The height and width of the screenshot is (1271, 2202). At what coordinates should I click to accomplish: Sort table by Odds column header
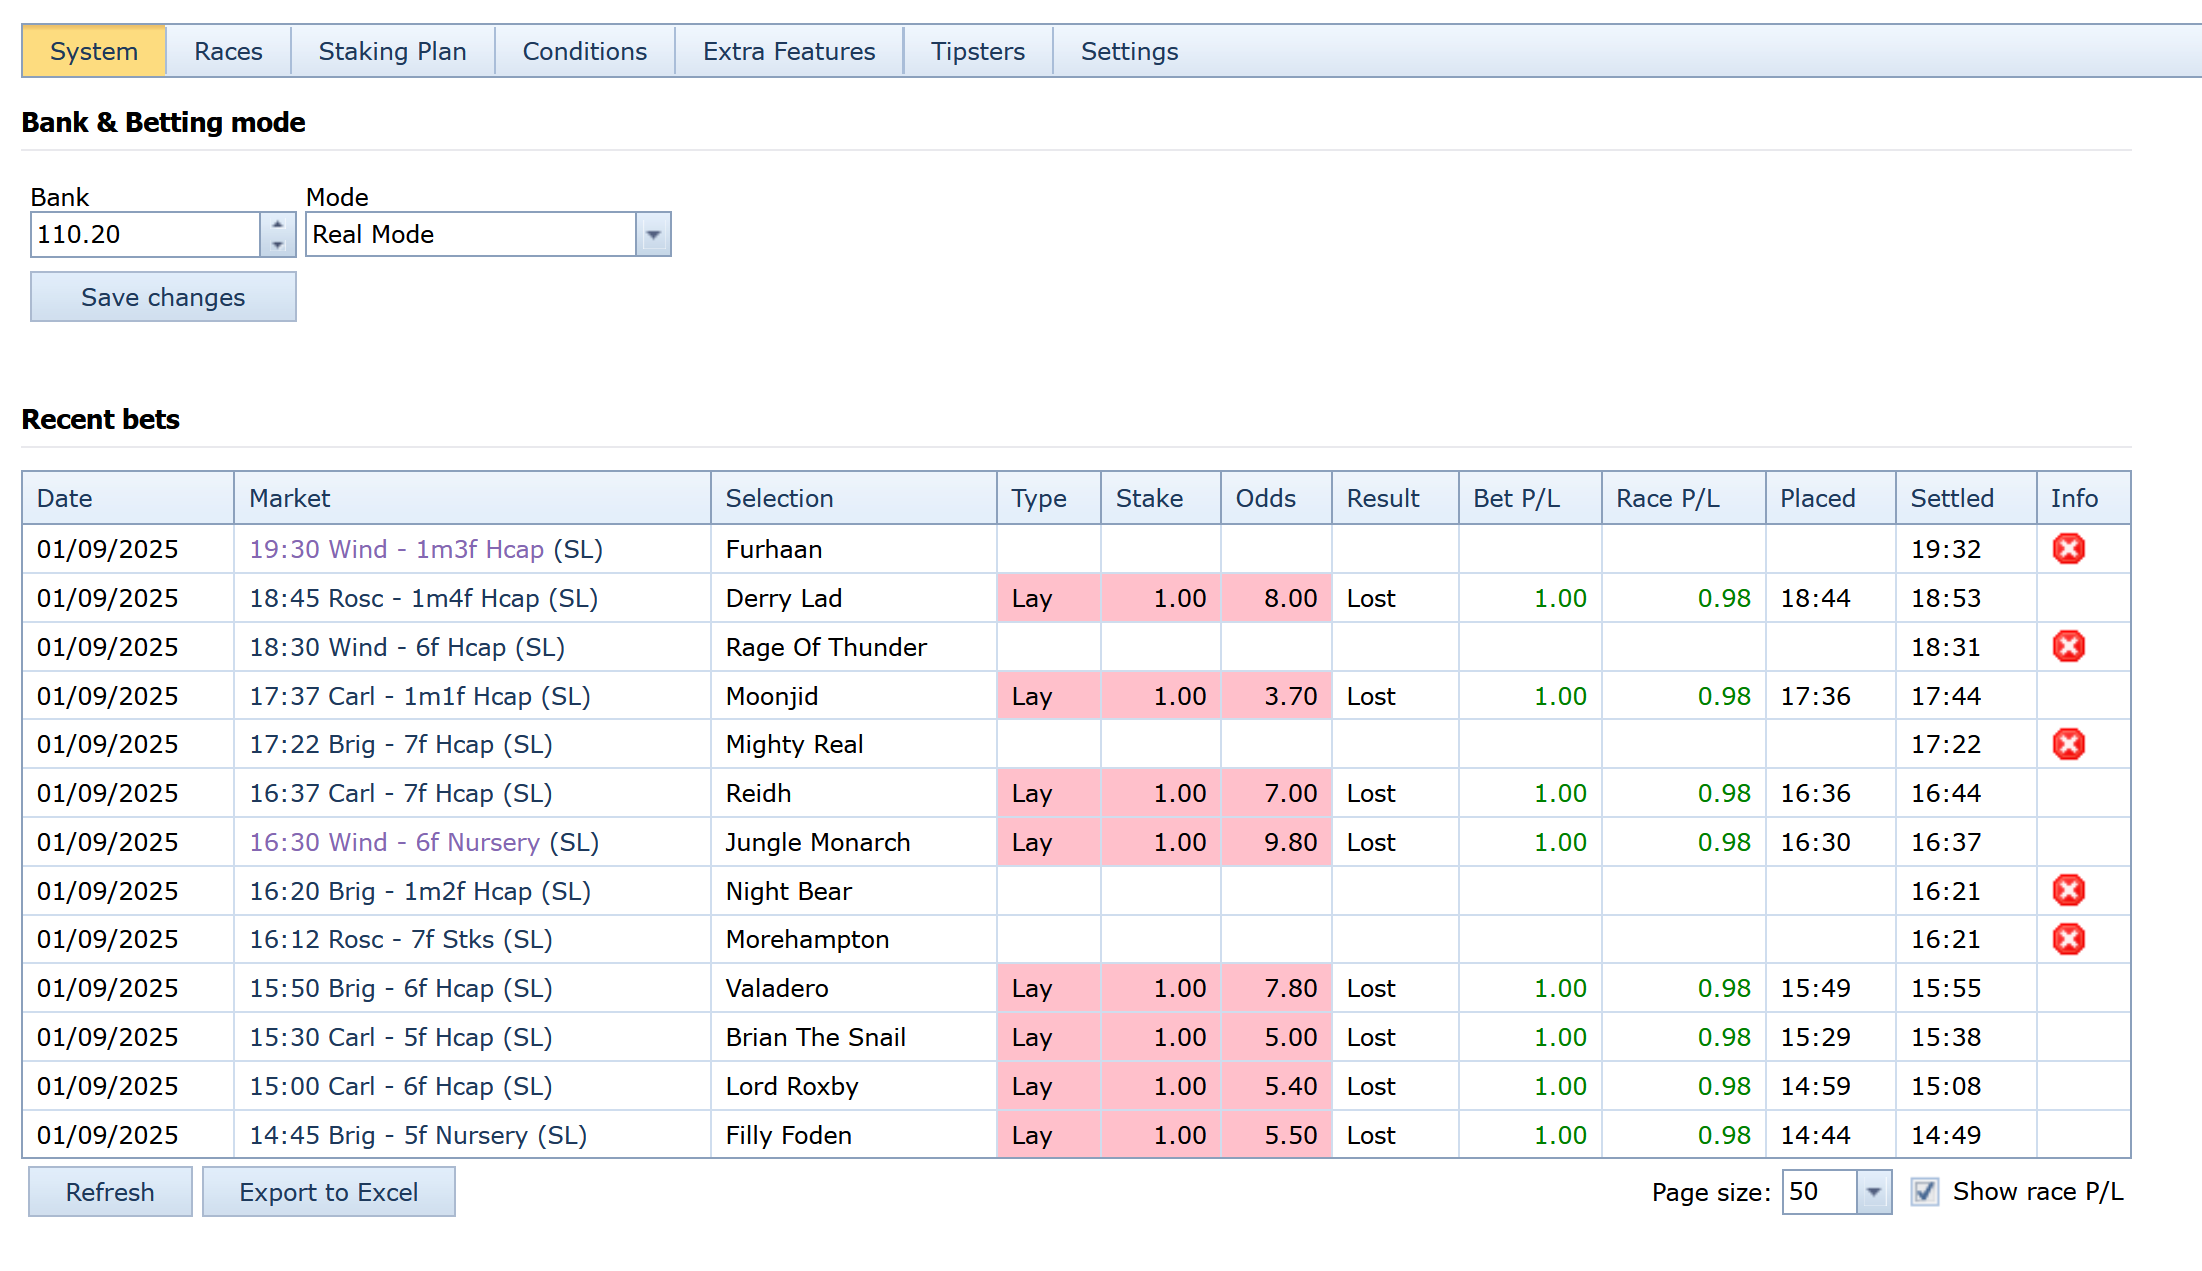(1265, 498)
